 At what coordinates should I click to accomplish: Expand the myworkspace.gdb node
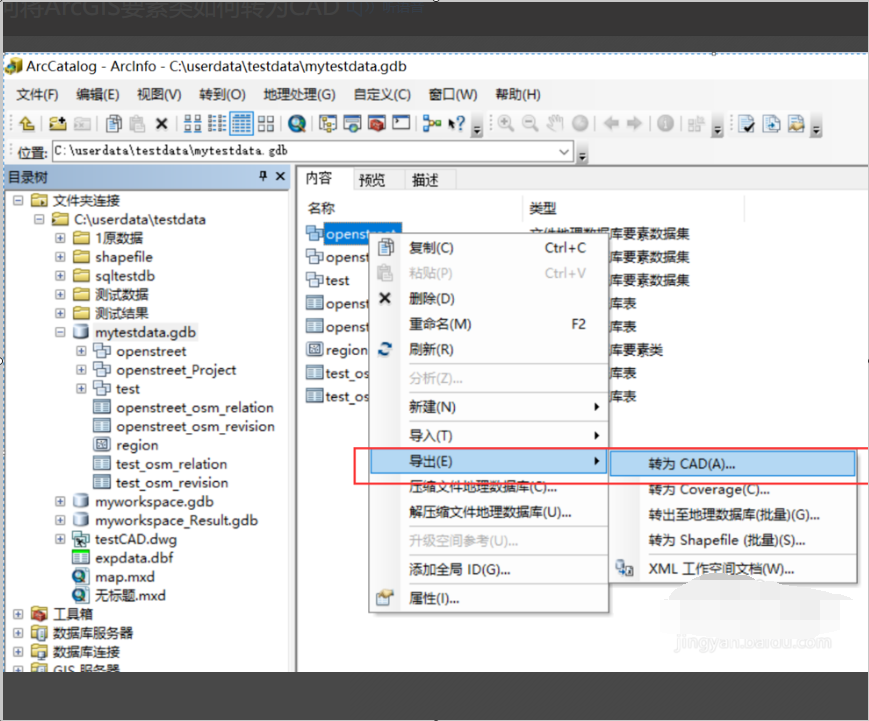60,502
